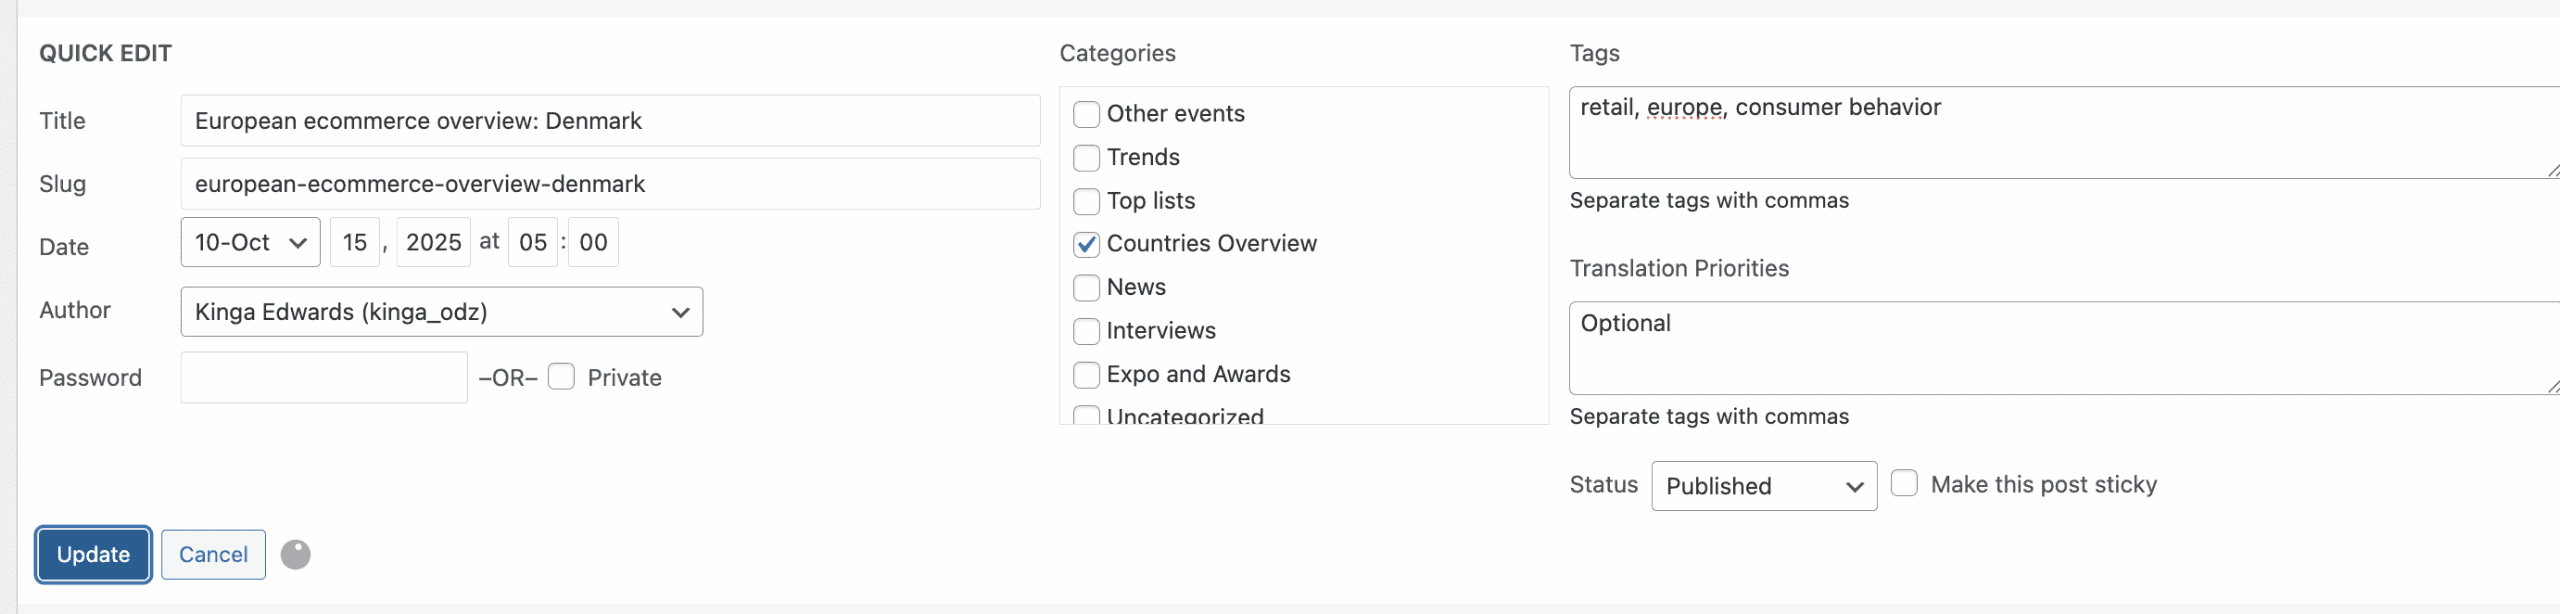Enable the Interviews category
Image resolution: width=2560 pixels, height=614 pixels.
[1086, 331]
